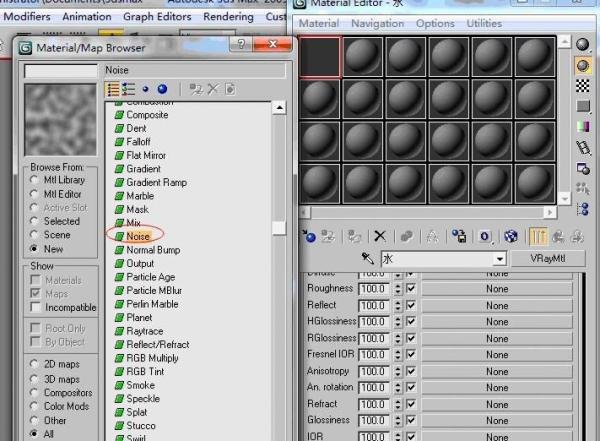Toggle the Incompatible checkbox
Viewport: 600px width, 441px height.
tap(34, 307)
